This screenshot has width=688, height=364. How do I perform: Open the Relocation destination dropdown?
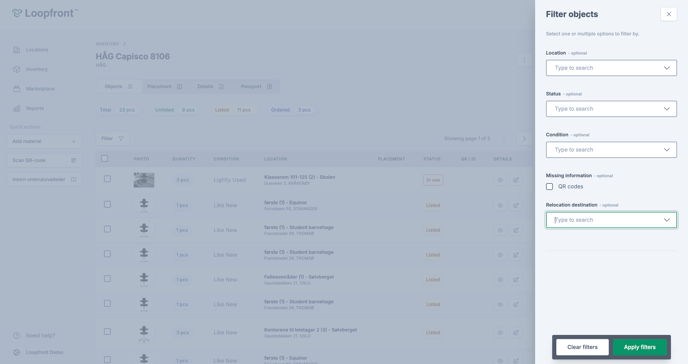coord(611,220)
